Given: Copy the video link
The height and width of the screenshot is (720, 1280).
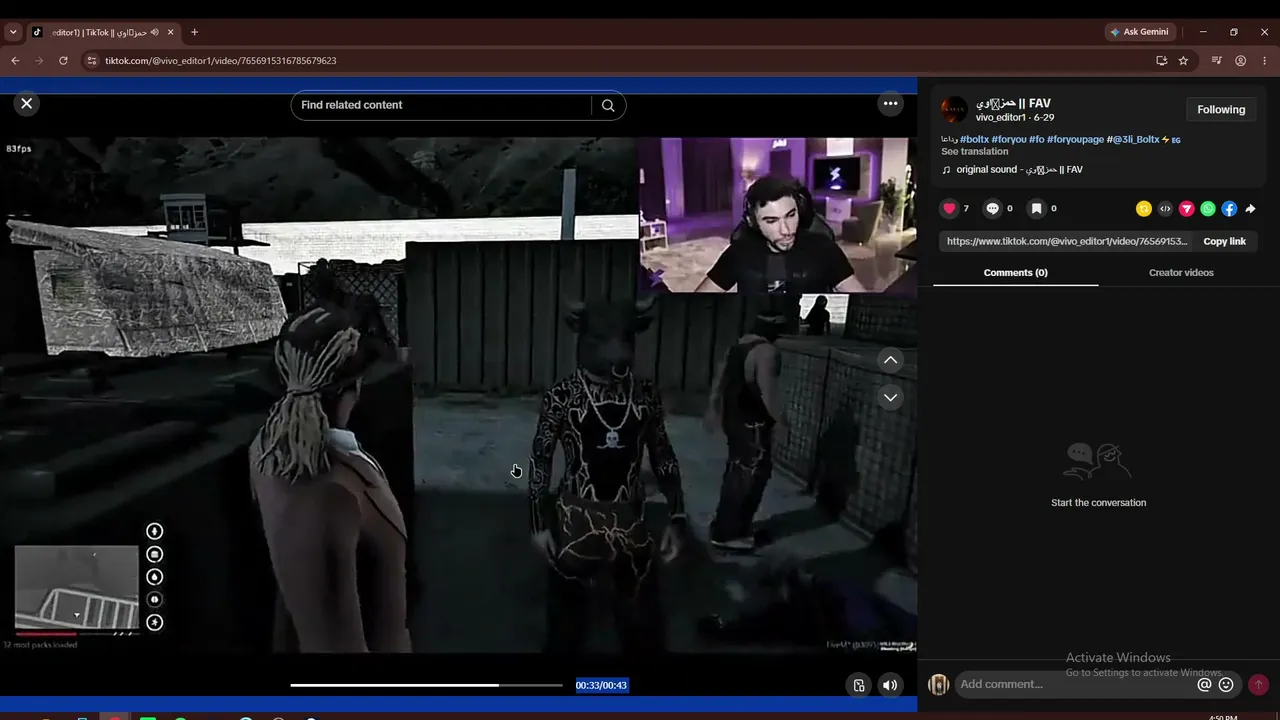Looking at the screenshot, I should click(x=1224, y=241).
